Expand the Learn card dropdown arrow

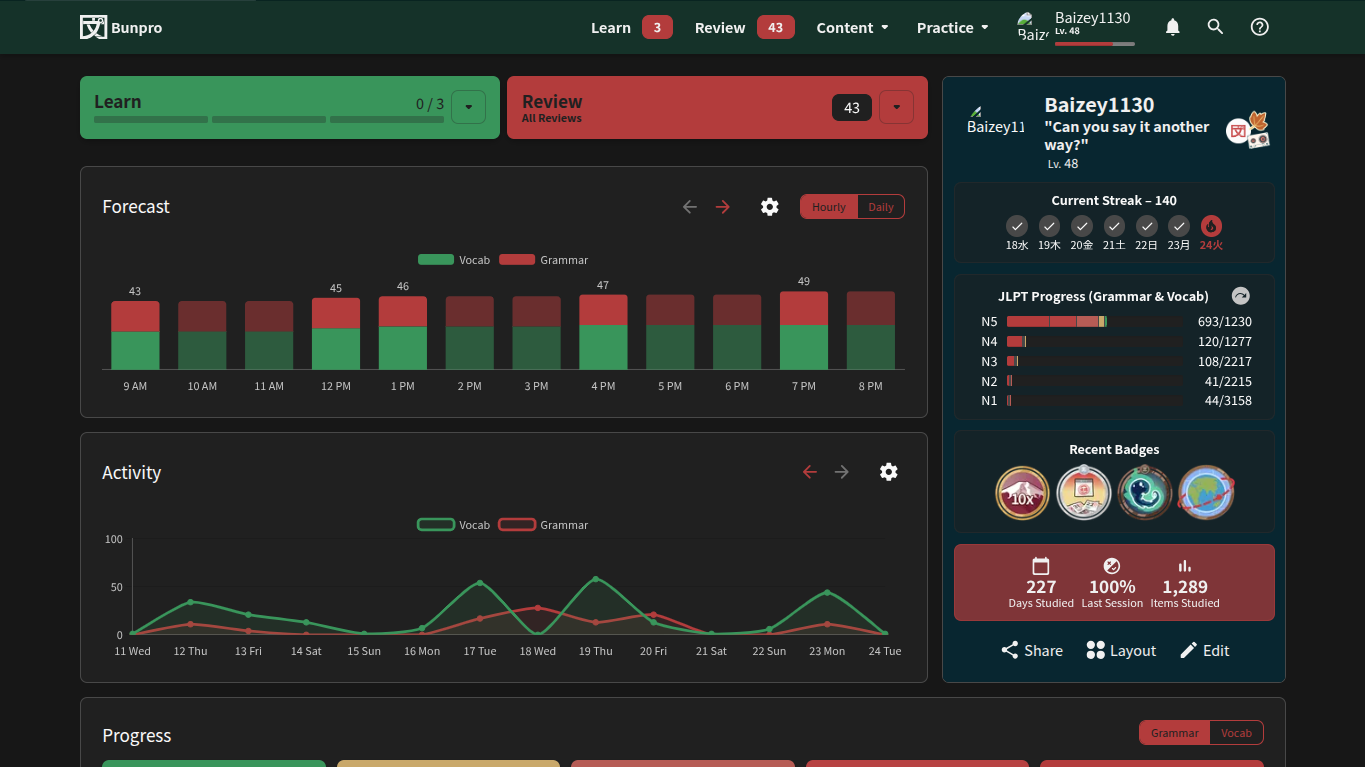[468, 107]
